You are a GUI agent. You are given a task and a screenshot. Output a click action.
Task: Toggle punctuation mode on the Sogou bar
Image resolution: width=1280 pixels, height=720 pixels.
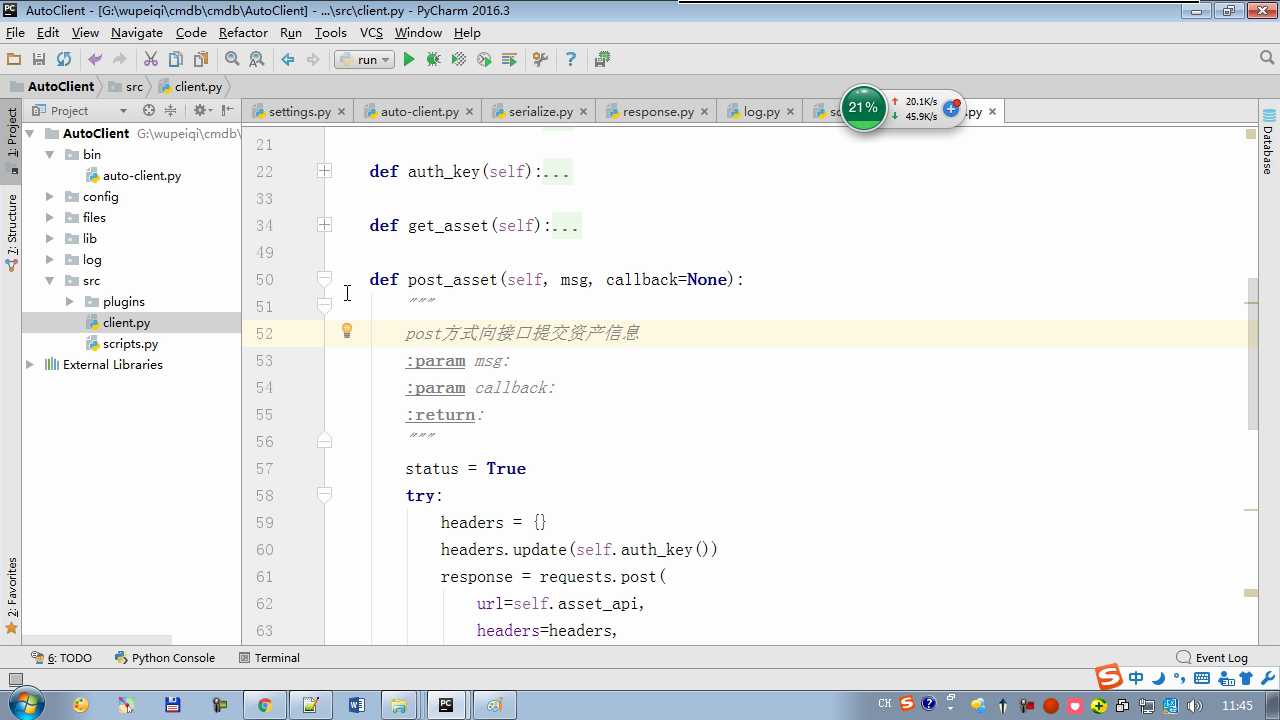click(x=1180, y=678)
